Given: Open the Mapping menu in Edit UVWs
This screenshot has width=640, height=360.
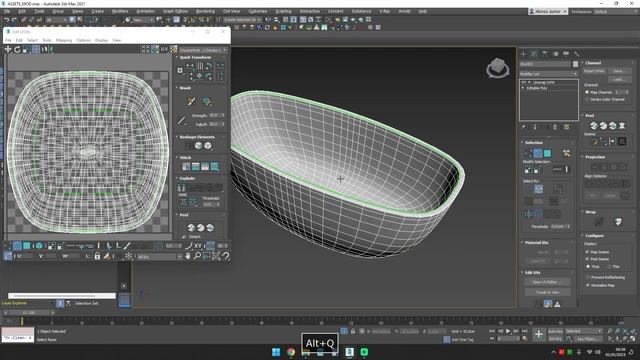Looking at the screenshot, I should click(x=64, y=40).
